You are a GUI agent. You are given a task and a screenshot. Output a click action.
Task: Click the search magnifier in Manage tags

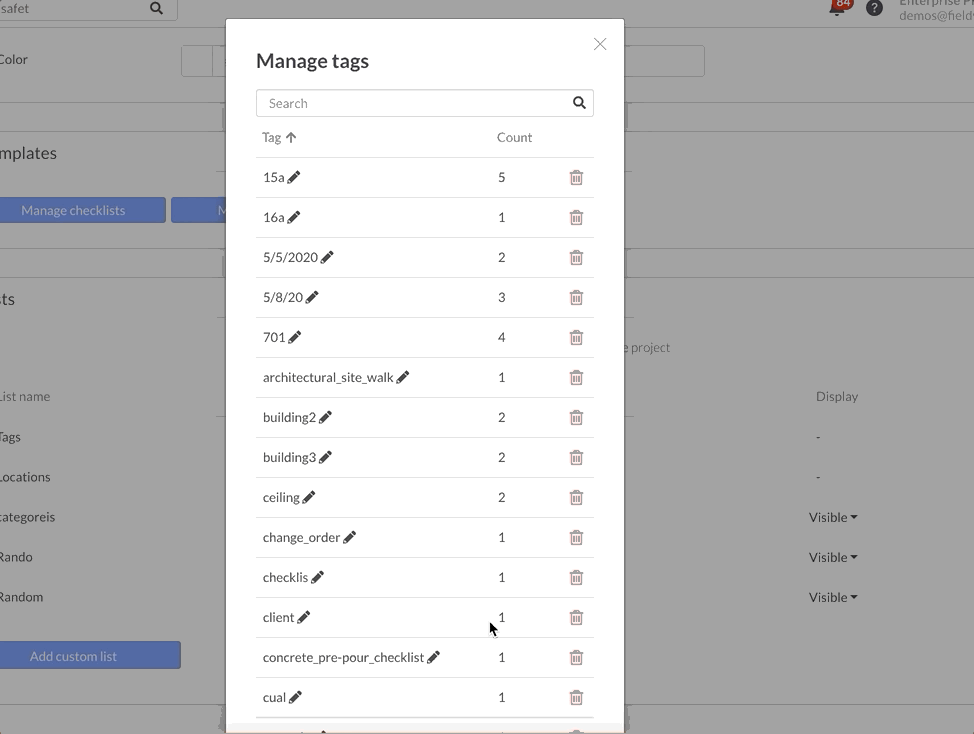(x=579, y=103)
